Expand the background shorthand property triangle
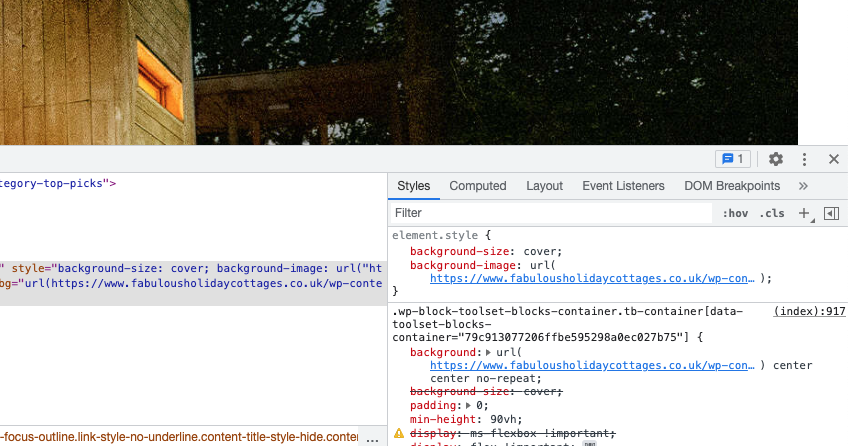 [488, 352]
